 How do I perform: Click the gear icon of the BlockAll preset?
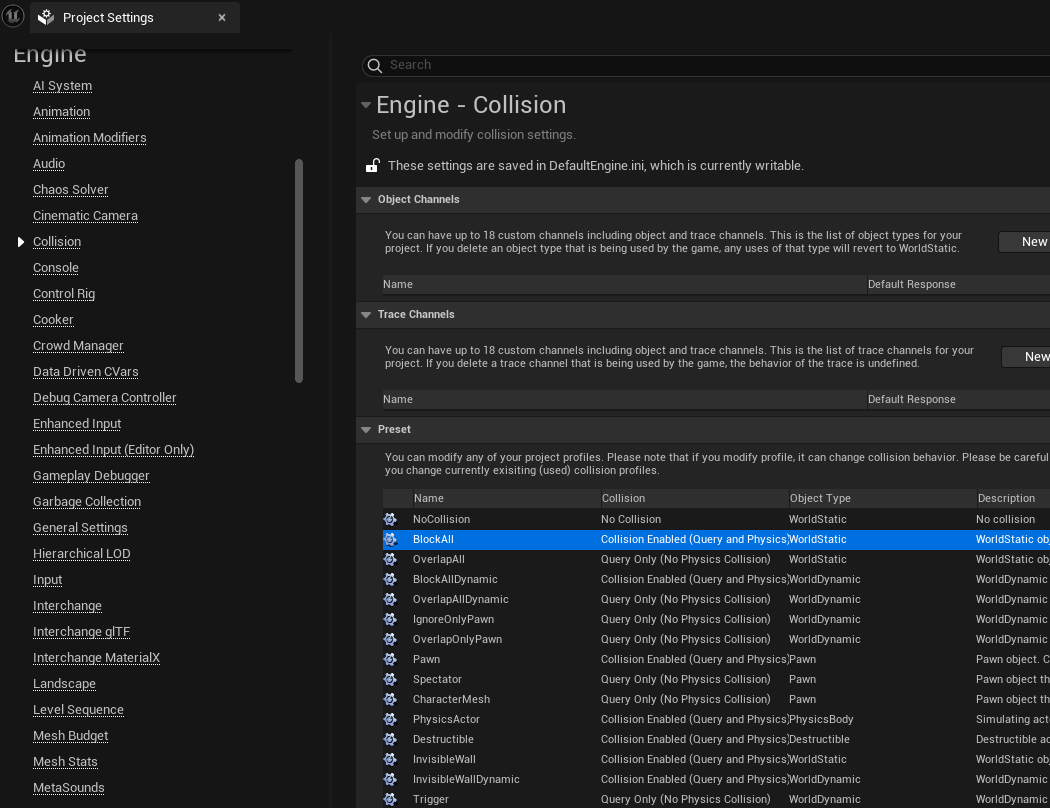[x=390, y=540]
